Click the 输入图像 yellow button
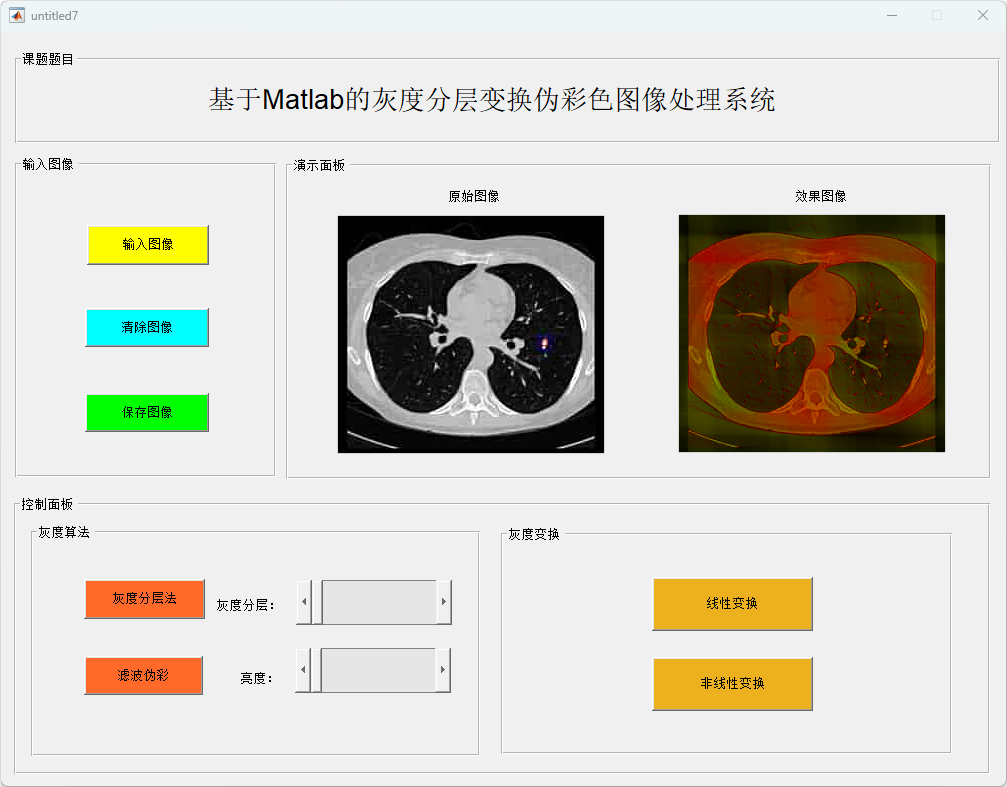Screen dimensions: 1007x787 148,245
